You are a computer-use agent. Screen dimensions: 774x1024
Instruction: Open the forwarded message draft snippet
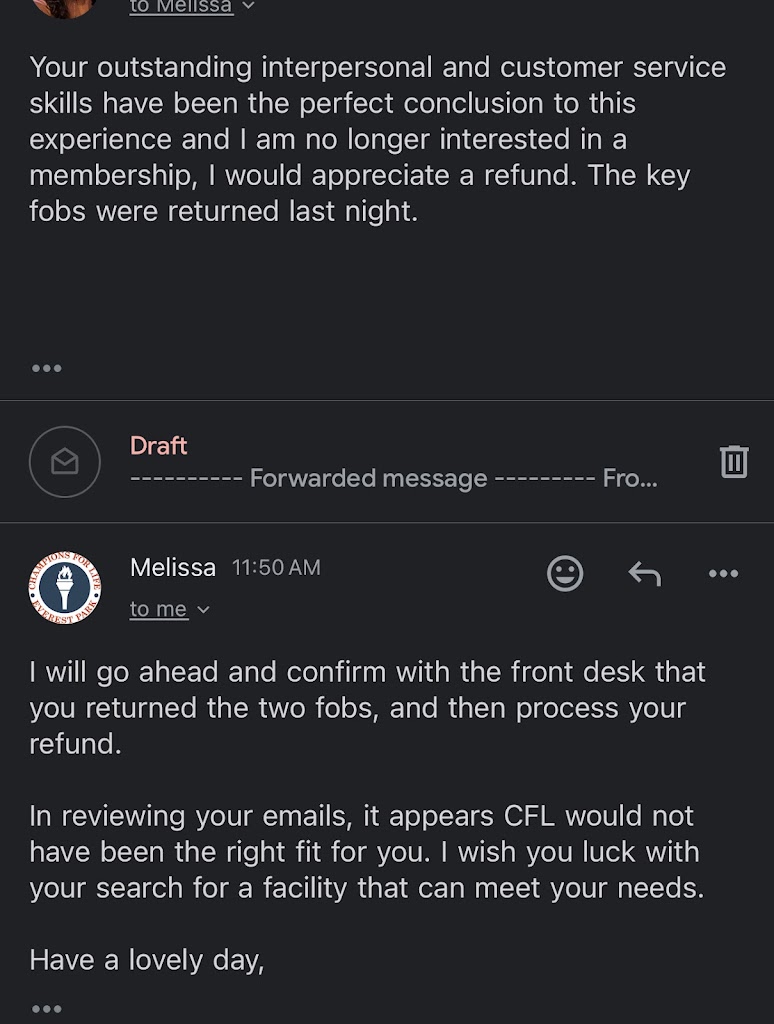pyautogui.click(x=393, y=478)
